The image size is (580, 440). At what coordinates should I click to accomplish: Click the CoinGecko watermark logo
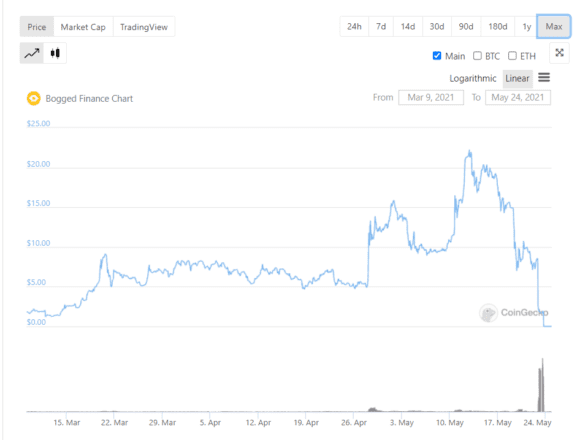(489, 313)
